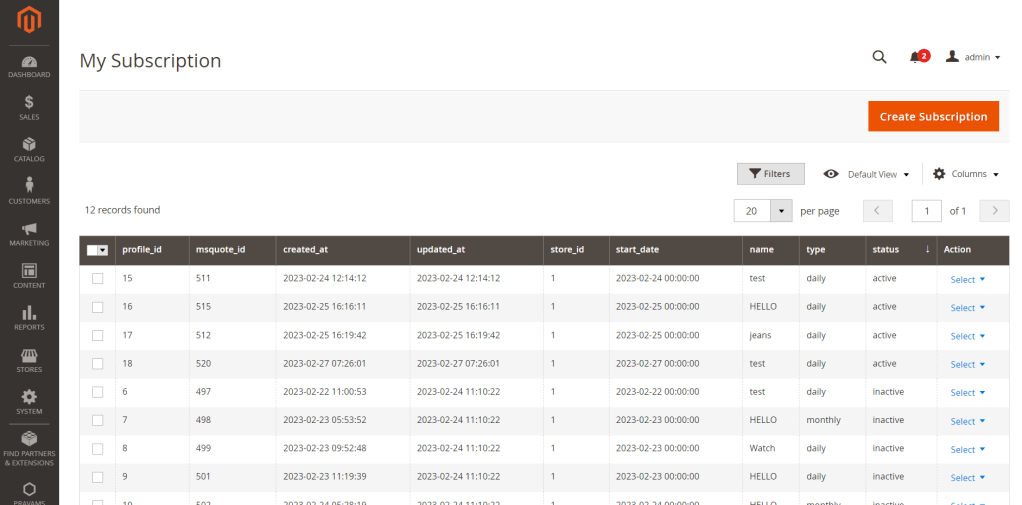
Task: Open the Default View menu
Action: (x=866, y=174)
